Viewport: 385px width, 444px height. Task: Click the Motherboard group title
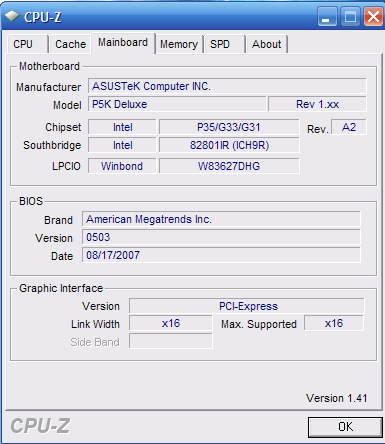(x=49, y=66)
